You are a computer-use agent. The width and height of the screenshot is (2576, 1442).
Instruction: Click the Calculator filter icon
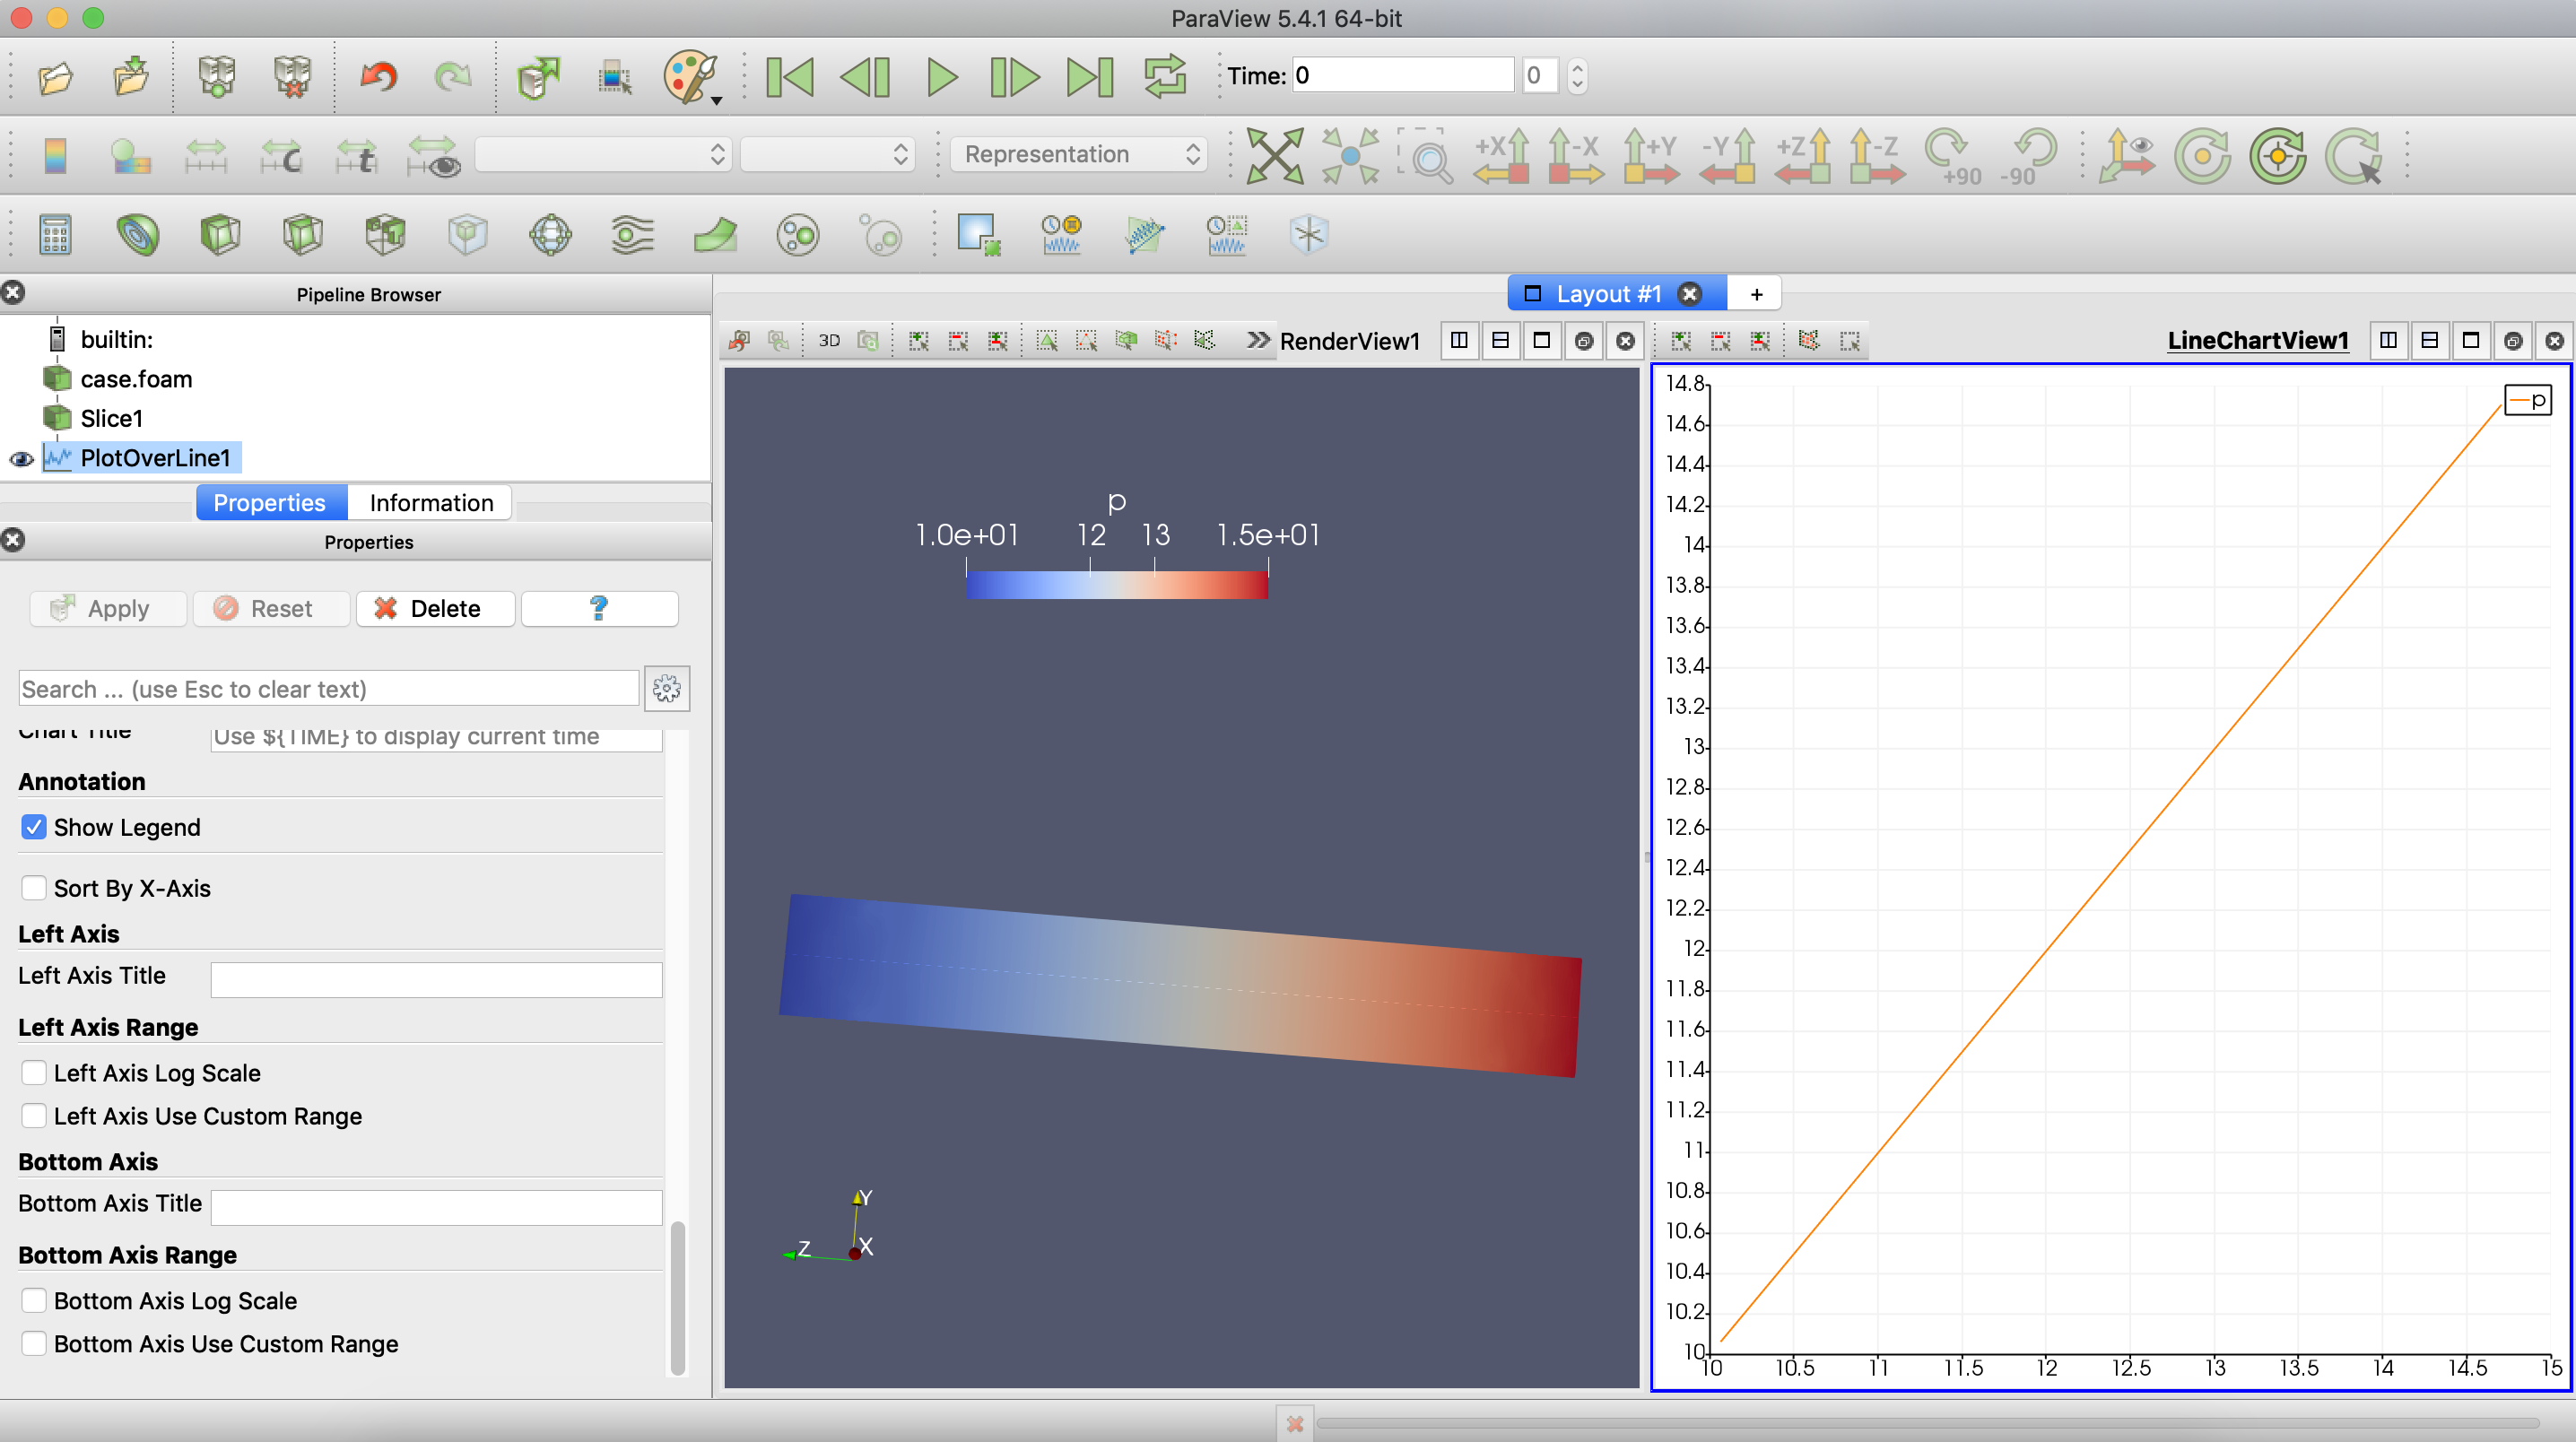[55, 235]
